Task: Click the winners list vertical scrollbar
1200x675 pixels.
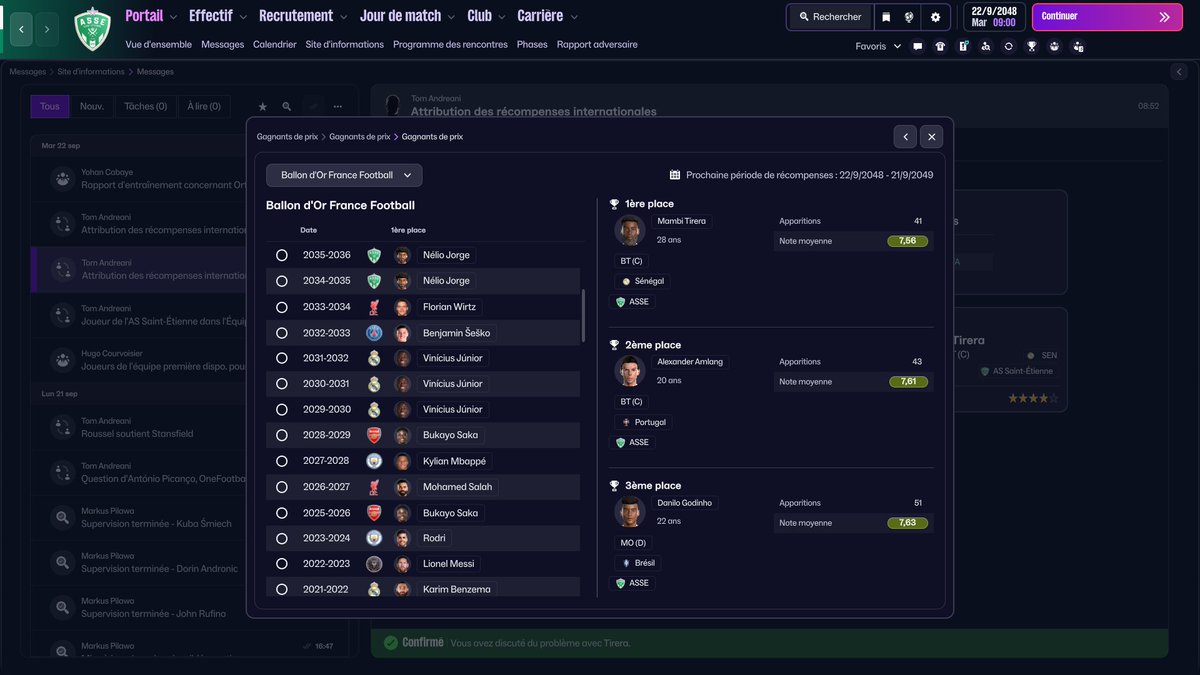Action: 583,318
